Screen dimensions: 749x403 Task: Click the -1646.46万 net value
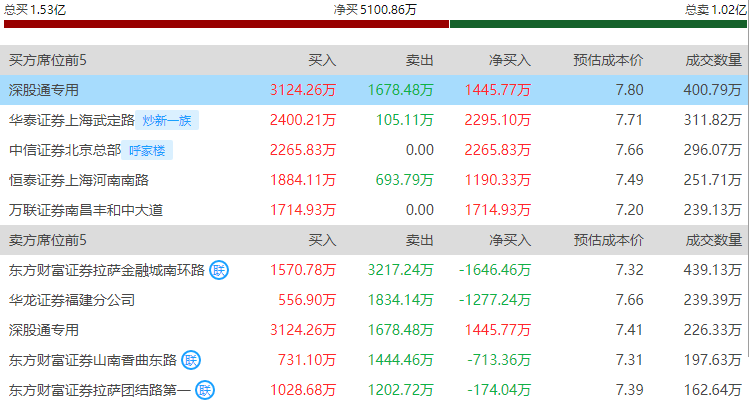coord(495,270)
